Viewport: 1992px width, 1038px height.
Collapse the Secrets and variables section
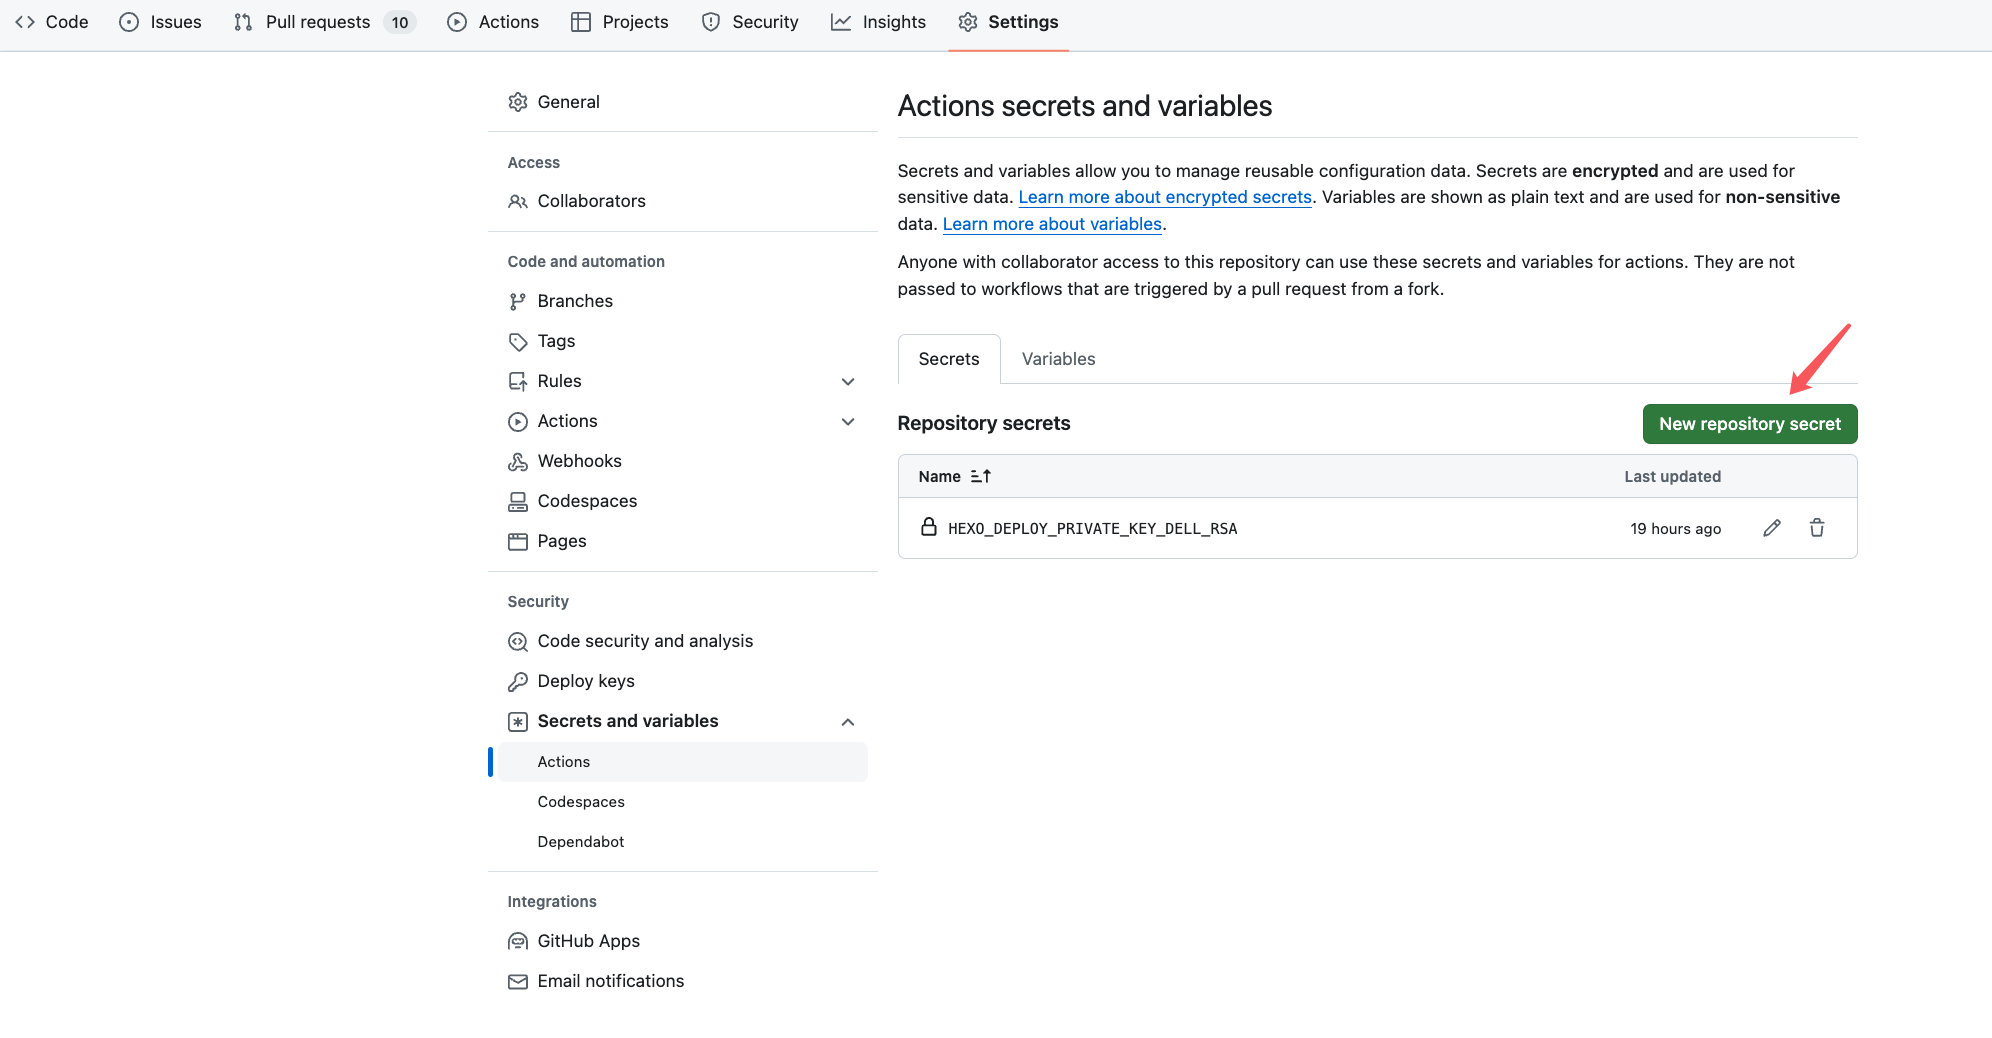(847, 721)
